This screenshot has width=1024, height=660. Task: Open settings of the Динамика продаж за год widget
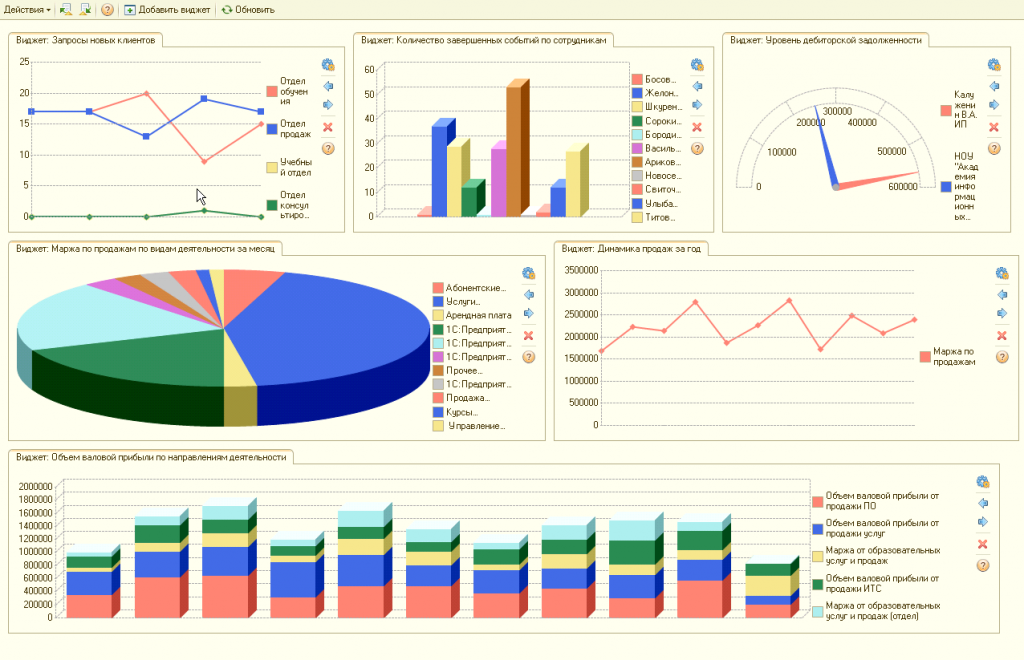point(1002,274)
